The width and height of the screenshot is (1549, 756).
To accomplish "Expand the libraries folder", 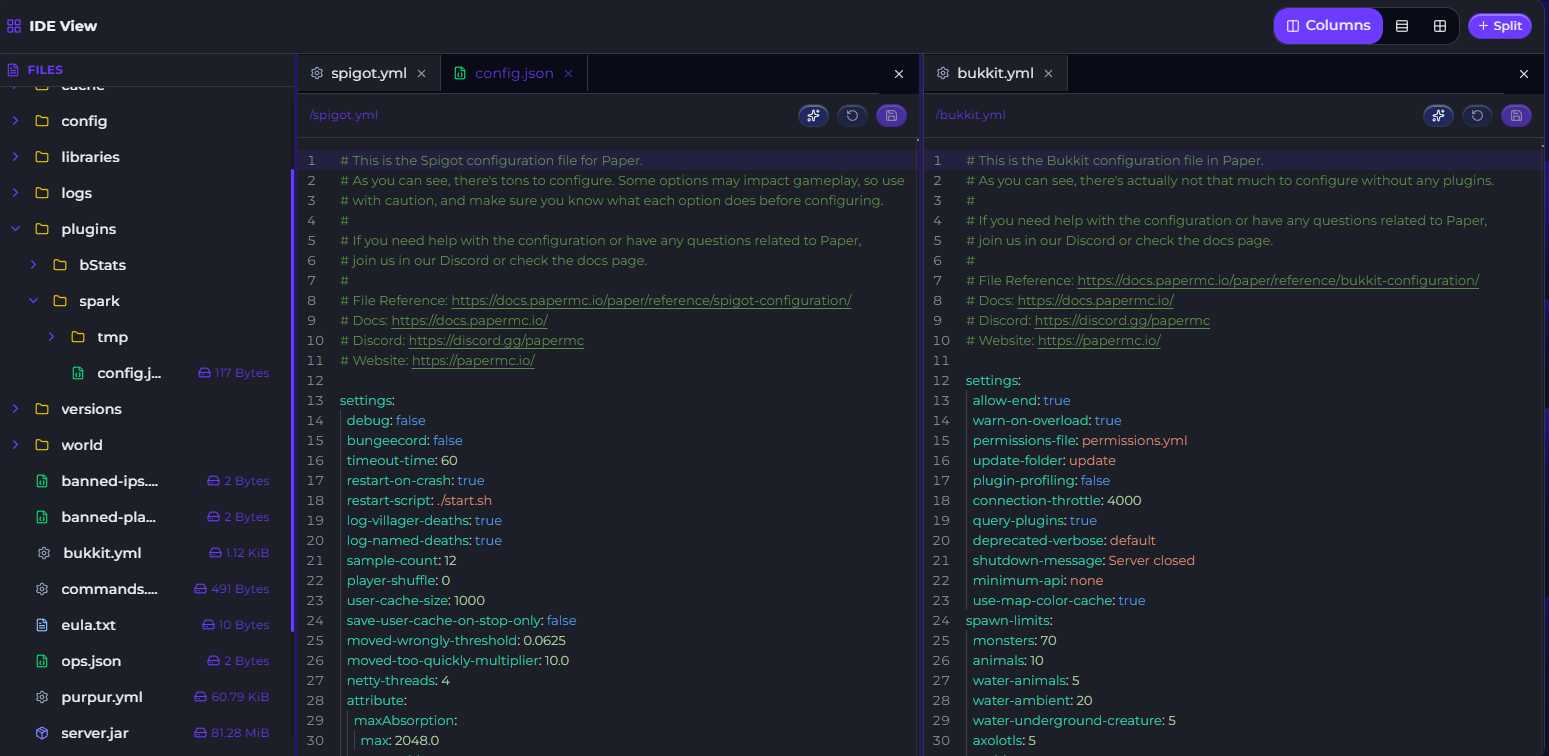I will [x=15, y=157].
